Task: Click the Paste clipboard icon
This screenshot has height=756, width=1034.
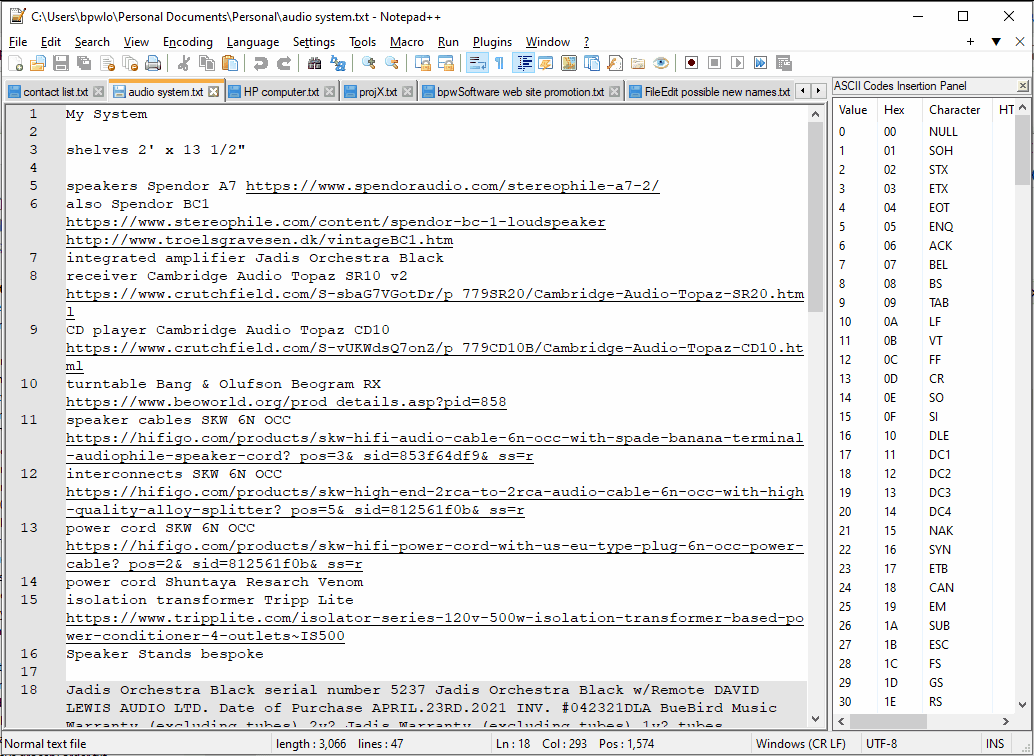Action: point(230,63)
